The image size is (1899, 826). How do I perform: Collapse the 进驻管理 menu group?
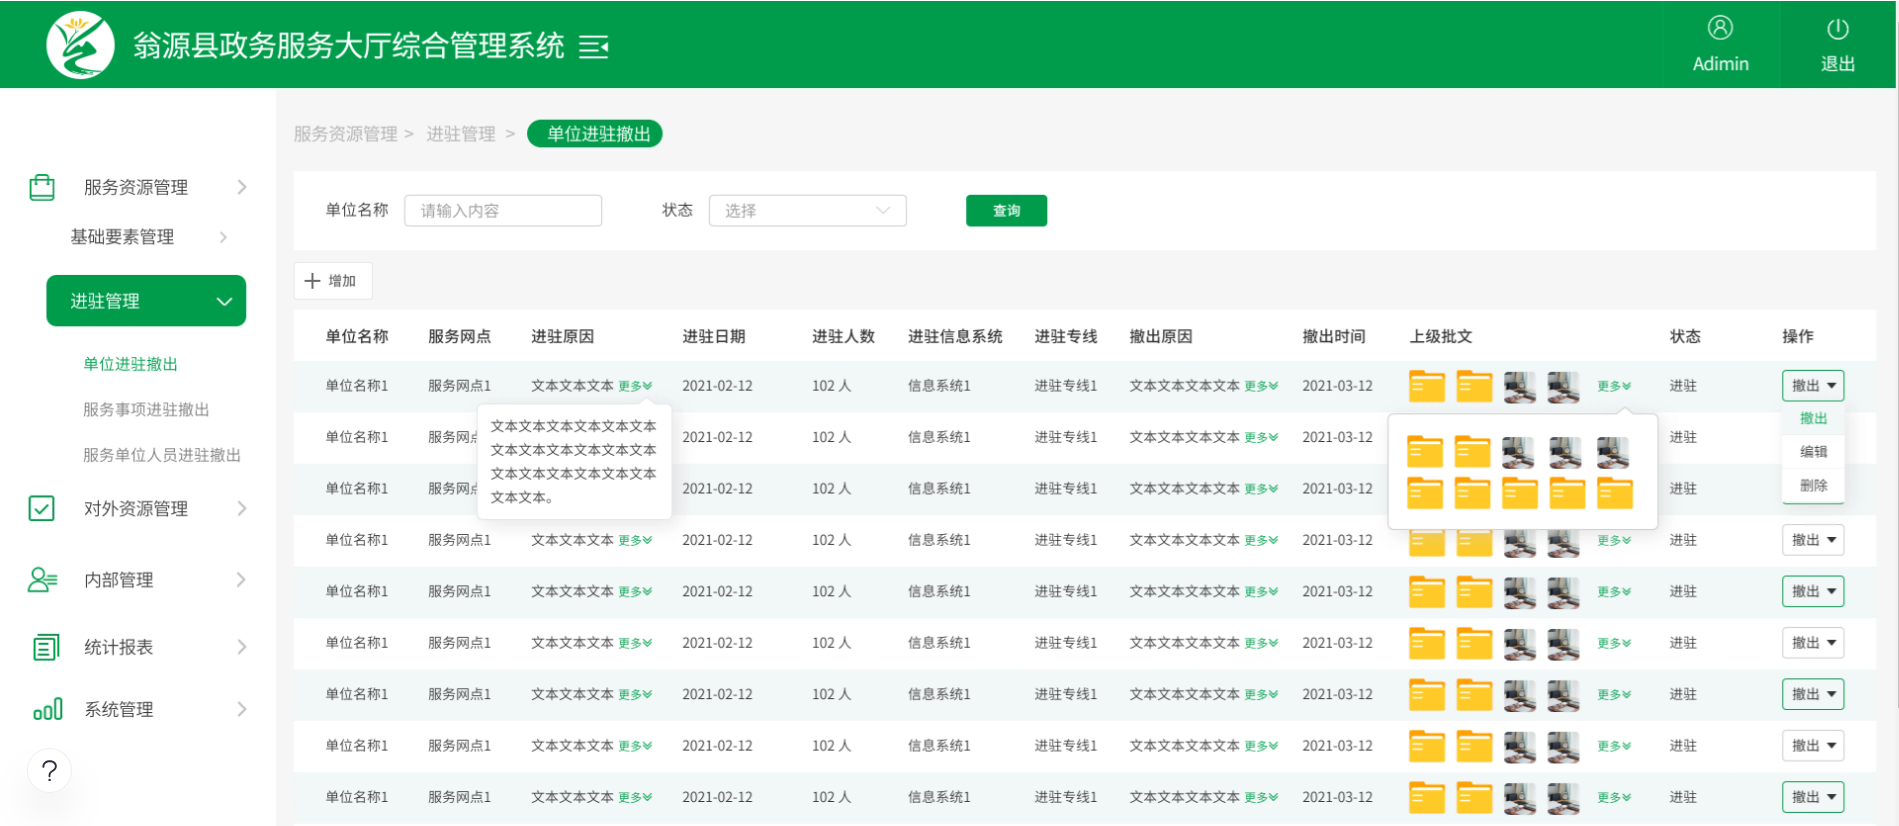pos(225,301)
